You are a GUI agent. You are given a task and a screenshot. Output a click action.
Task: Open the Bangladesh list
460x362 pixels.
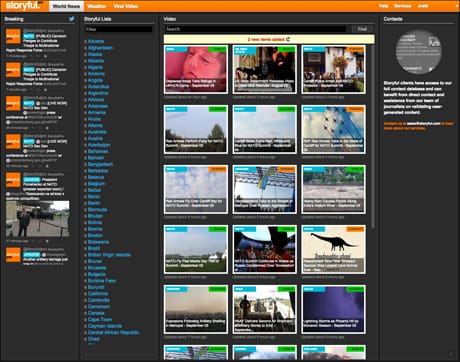100,164
